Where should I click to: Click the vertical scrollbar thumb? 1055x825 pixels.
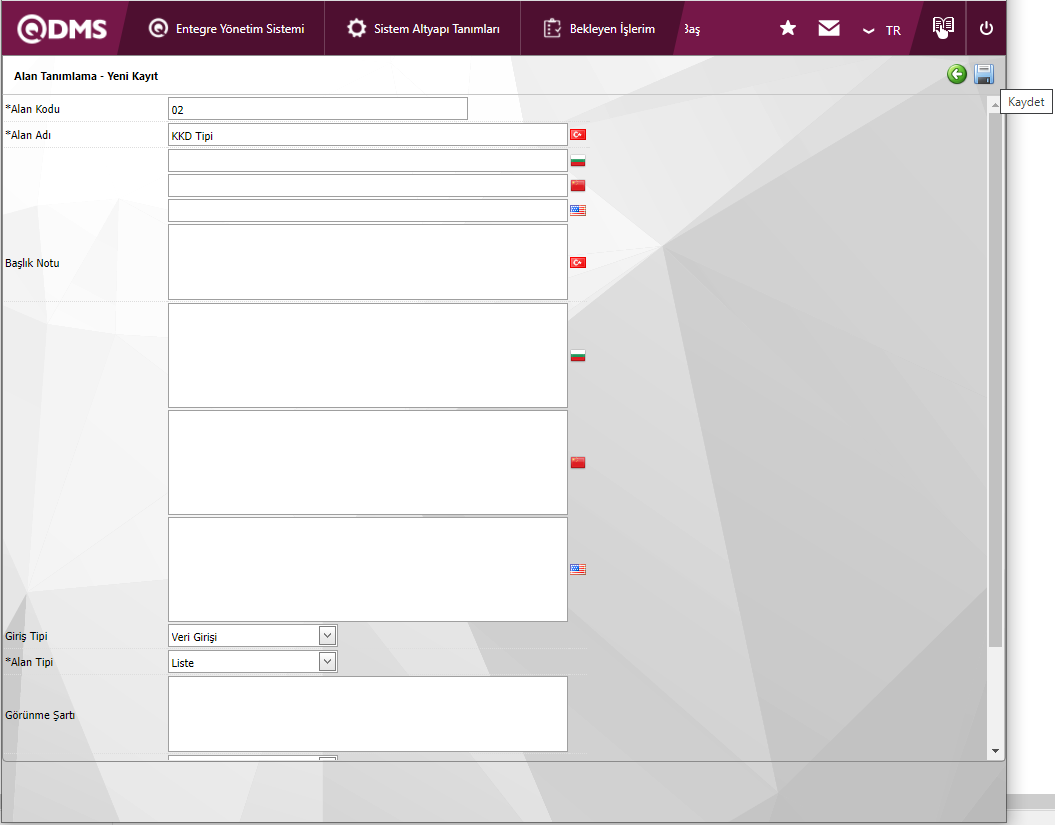(x=995, y=379)
